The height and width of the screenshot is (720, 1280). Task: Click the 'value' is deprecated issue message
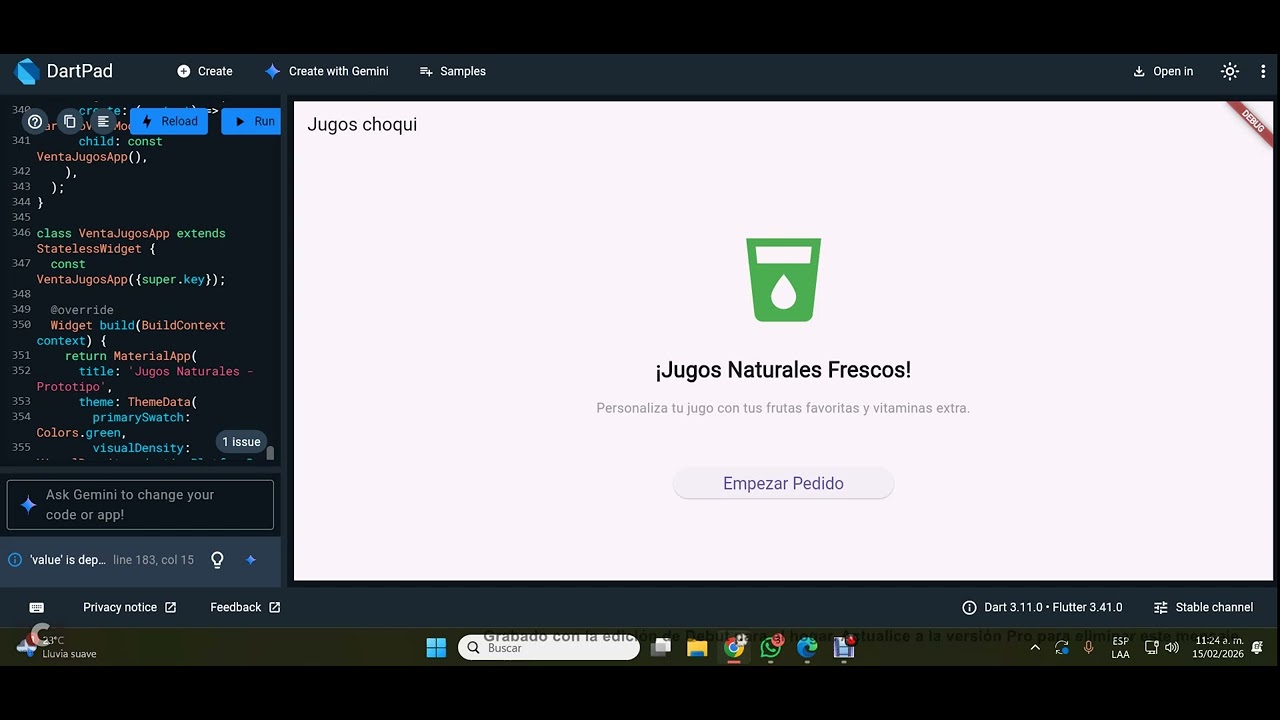[x=68, y=560]
